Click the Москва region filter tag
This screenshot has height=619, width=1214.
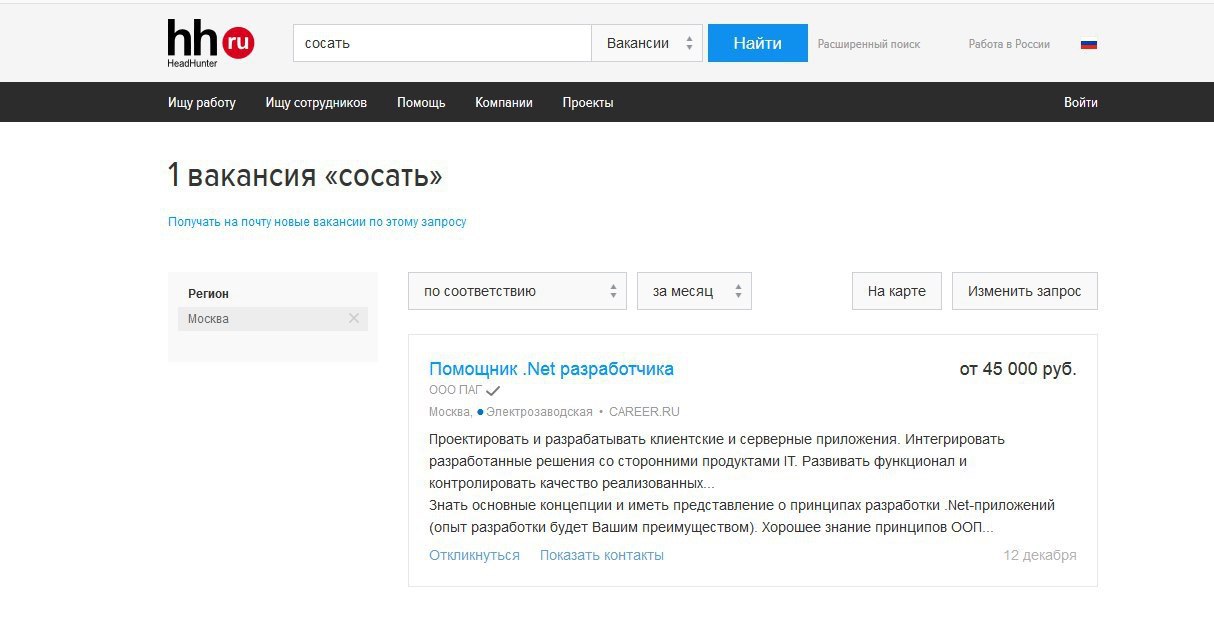click(x=273, y=319)
